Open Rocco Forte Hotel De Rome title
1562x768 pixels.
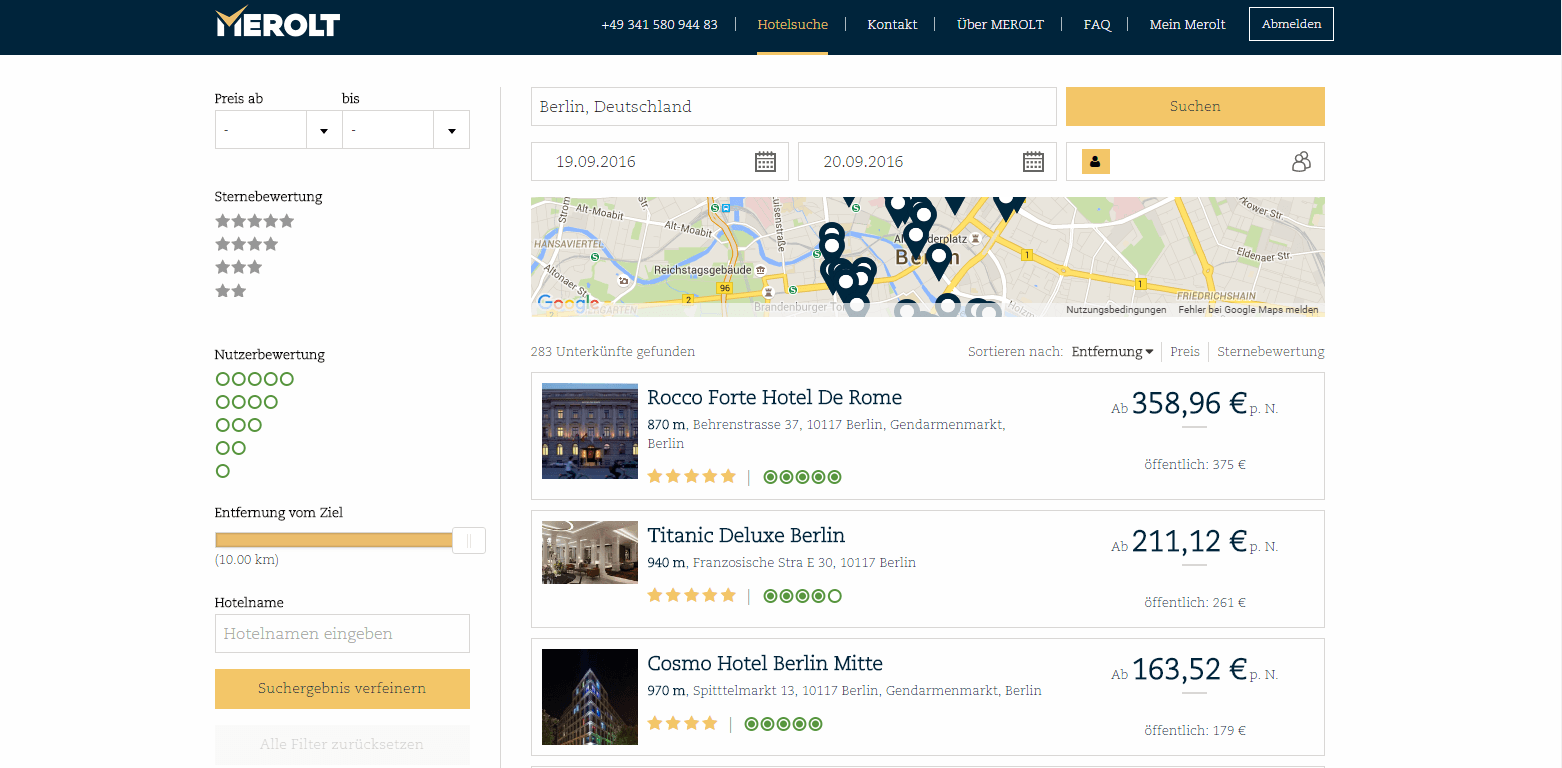[775, 397]
